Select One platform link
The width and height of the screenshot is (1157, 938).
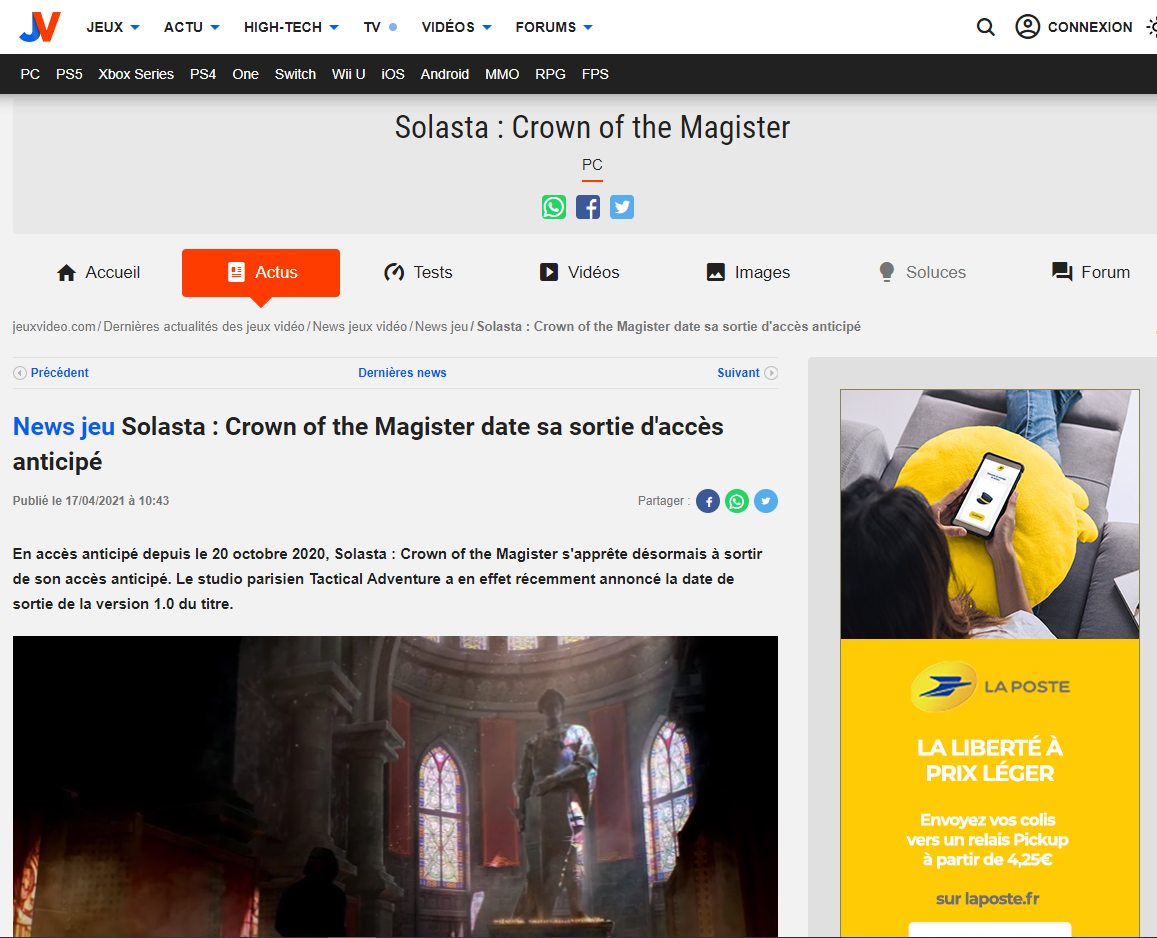[x=246, y=74]
